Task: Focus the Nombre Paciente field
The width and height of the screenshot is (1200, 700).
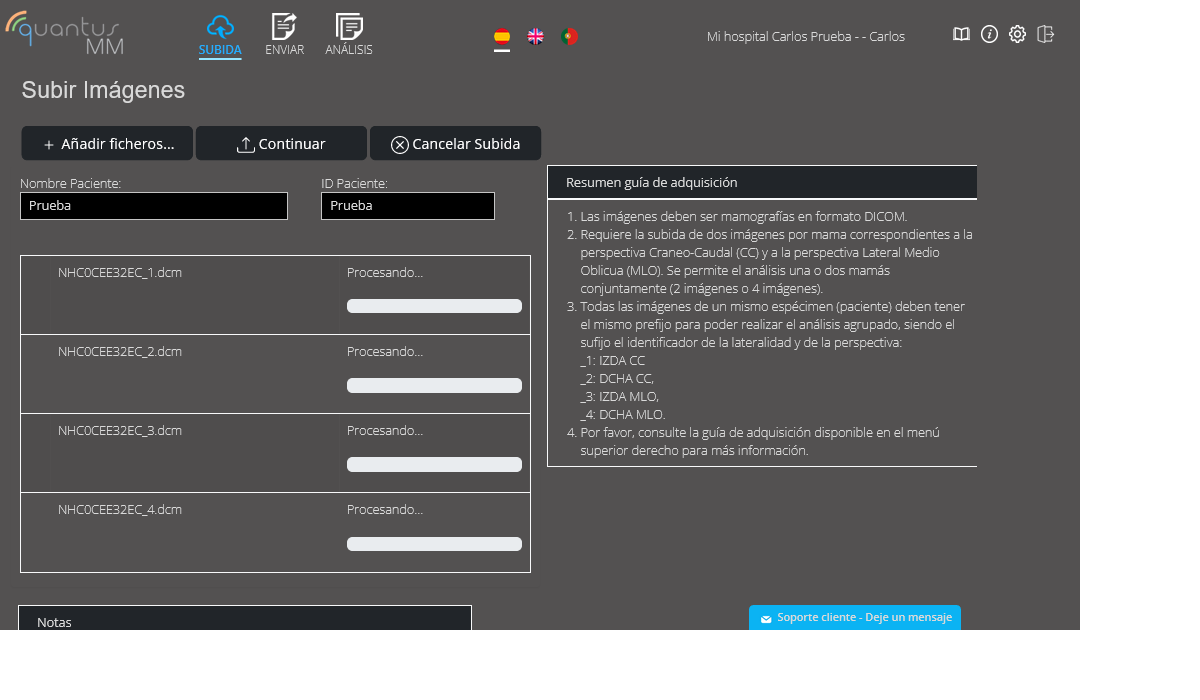Action: click(x=154, y=206)
